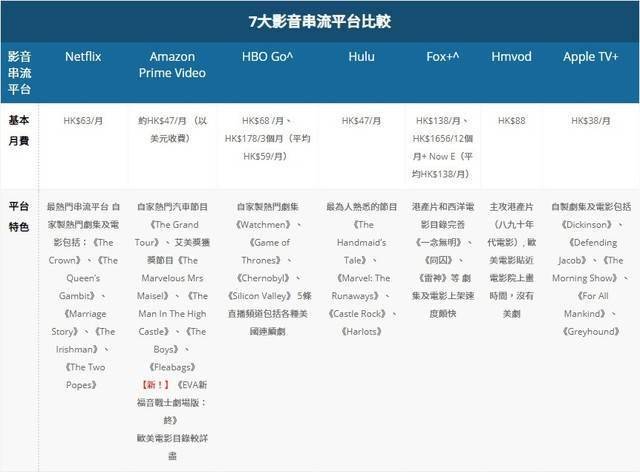The width and height of the screenshot is (640, 472).
Task: Click Hulu features cell mentioning The Handmaid's Tale
Action: point(361,269)
